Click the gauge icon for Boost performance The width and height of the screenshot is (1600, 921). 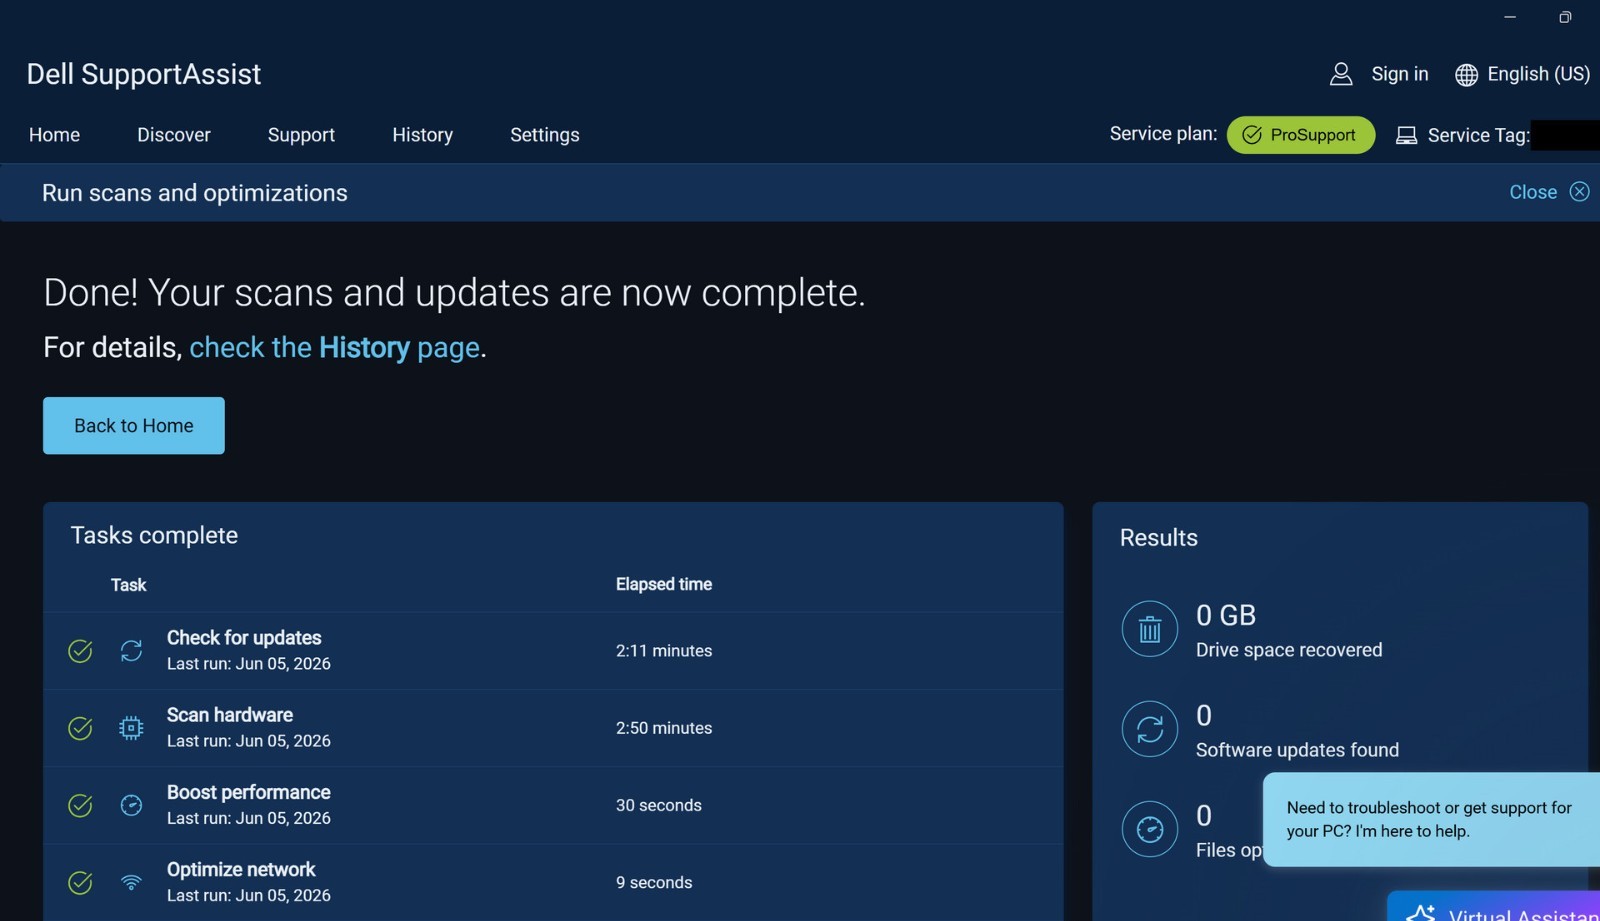[x=131, y=805]
